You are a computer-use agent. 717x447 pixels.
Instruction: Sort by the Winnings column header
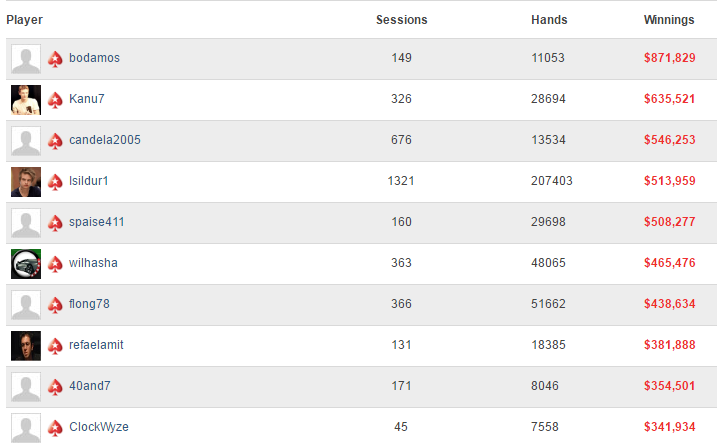(669, 20)
